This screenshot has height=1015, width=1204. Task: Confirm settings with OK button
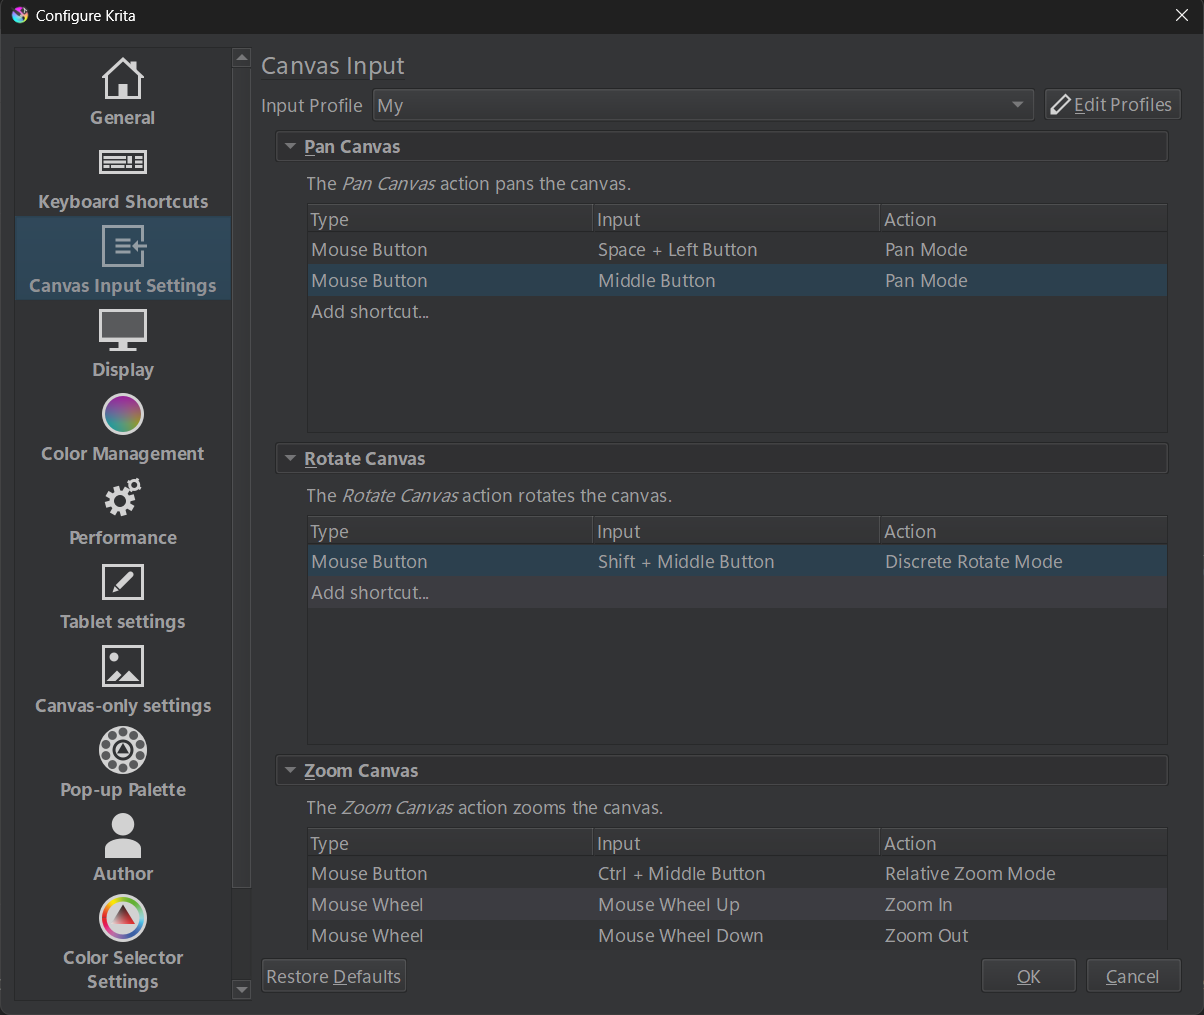1028,977
